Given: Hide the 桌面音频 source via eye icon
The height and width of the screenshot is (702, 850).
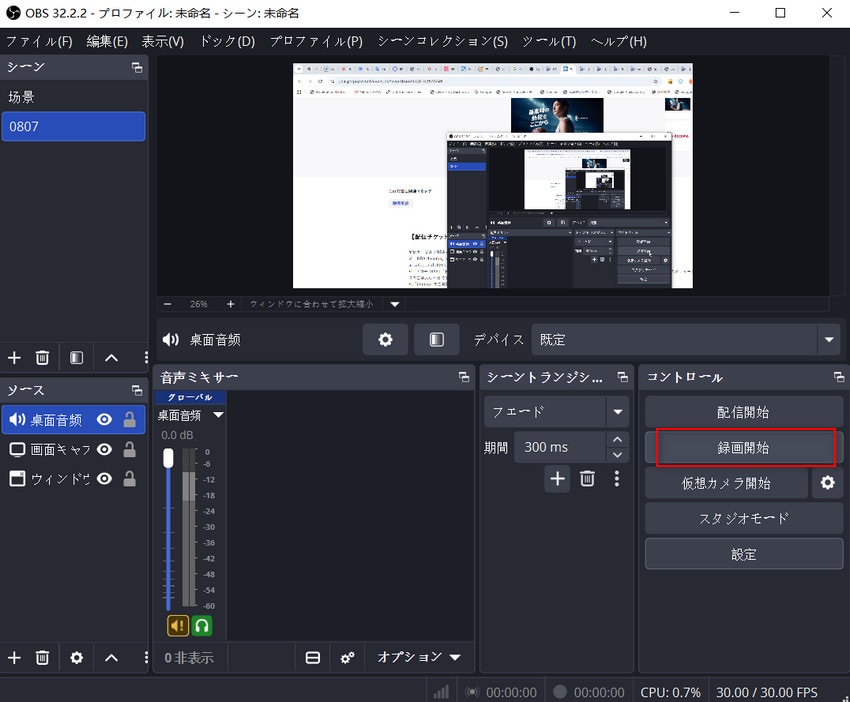Looking at the screenshot, I should pos(104,420).
